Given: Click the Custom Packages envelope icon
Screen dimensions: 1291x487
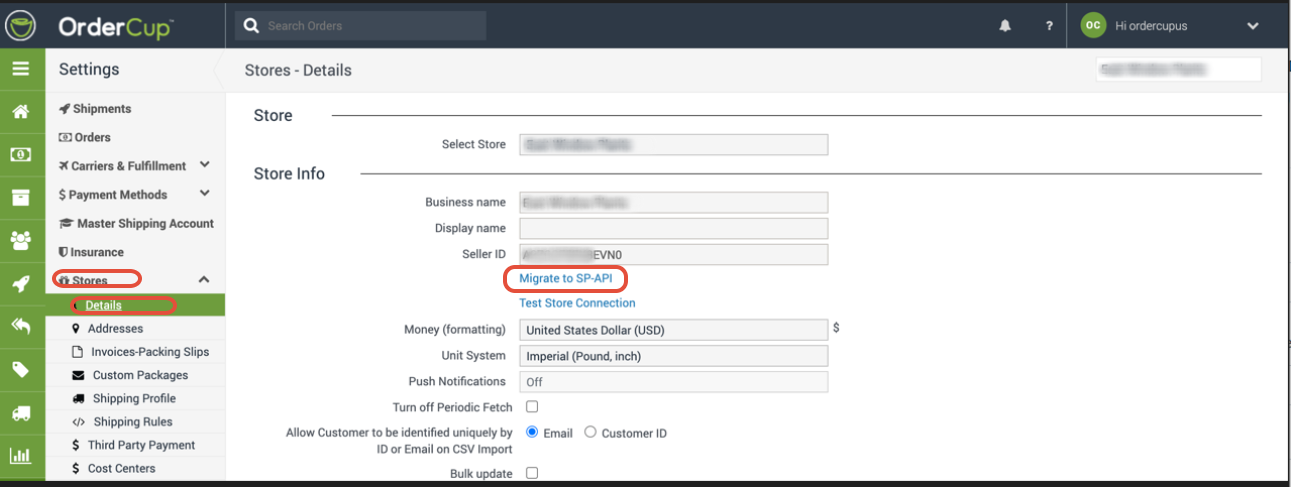Looking at the screenshot, I should (x=78, y=375).
